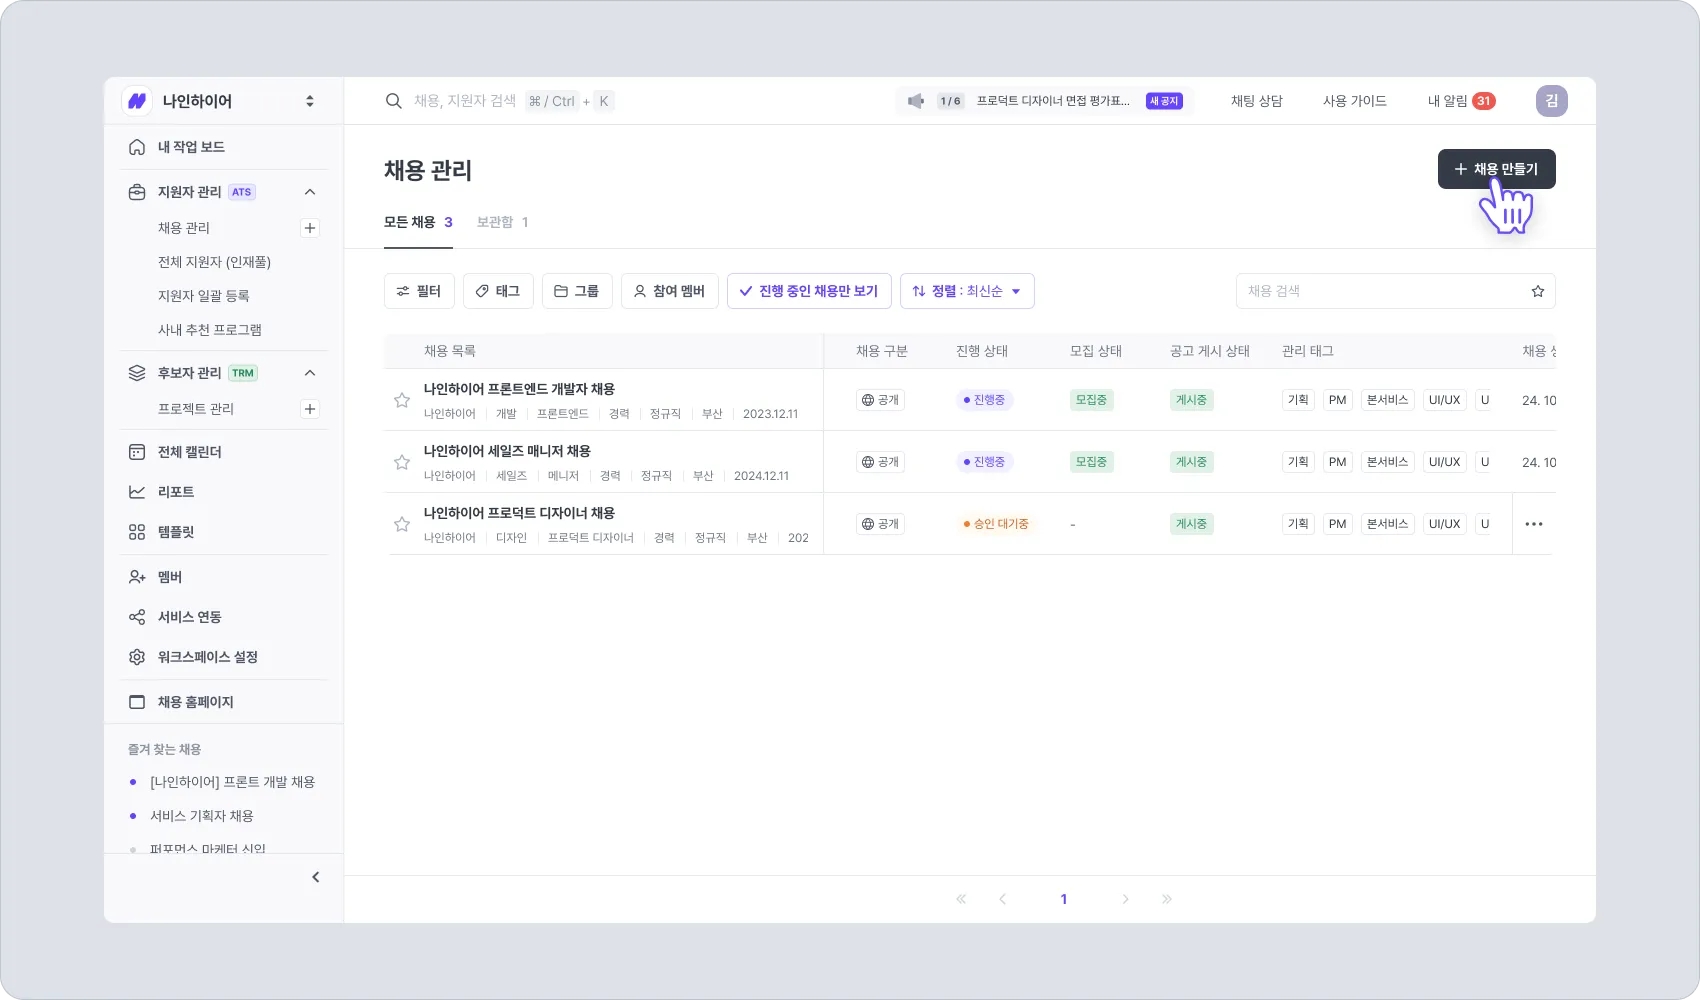
Task: Open 프로젝트 관리 in sidebar
Action: [x=196, y=409]
